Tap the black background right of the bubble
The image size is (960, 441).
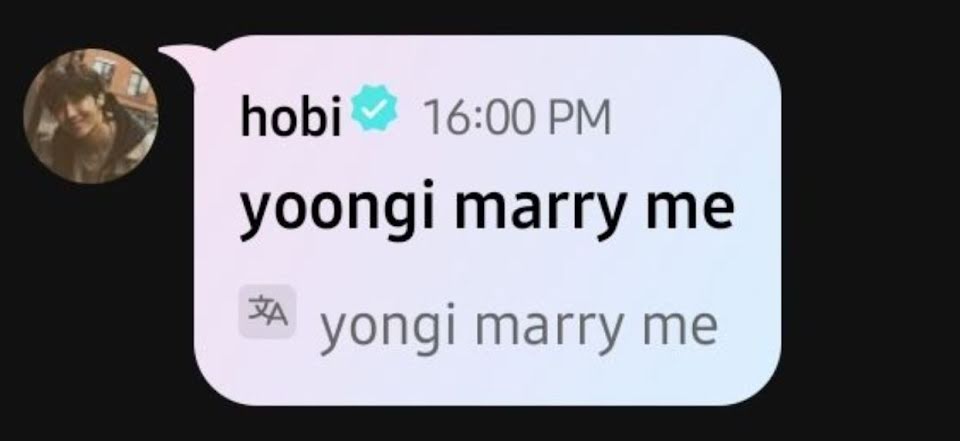[x=869, y=220]
